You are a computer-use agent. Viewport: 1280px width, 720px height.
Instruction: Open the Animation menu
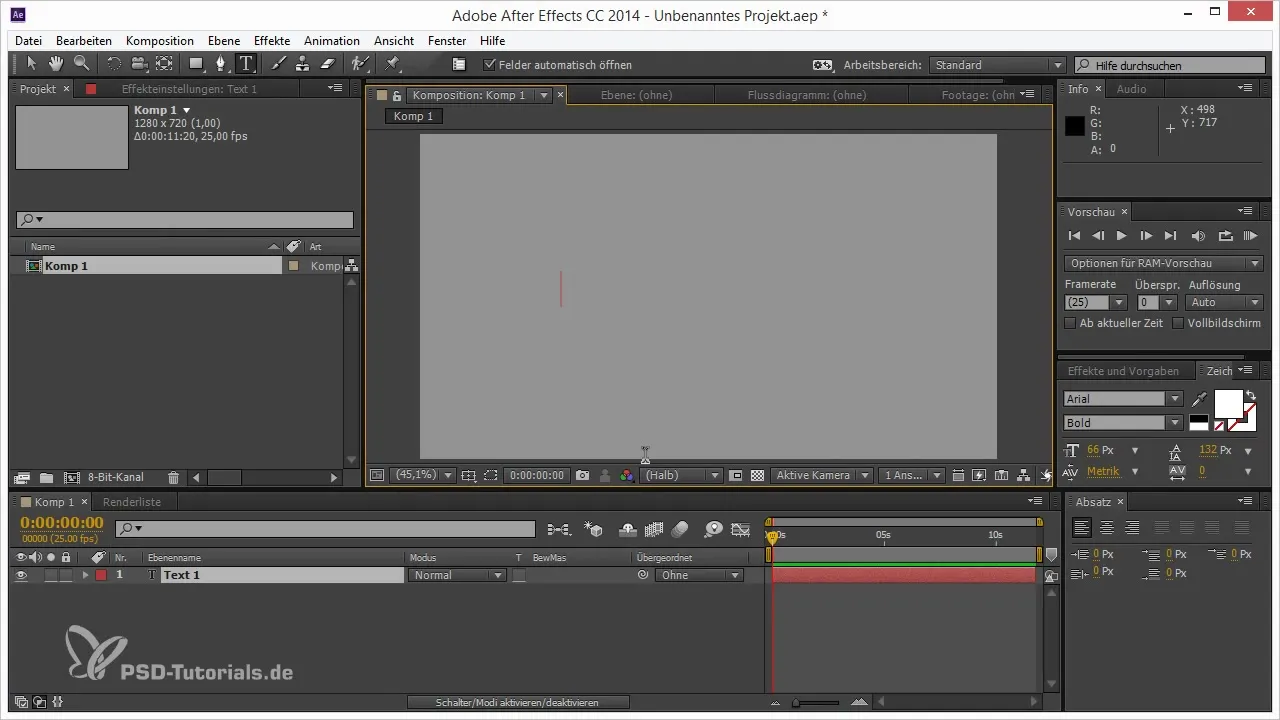[x=332, y=41]
